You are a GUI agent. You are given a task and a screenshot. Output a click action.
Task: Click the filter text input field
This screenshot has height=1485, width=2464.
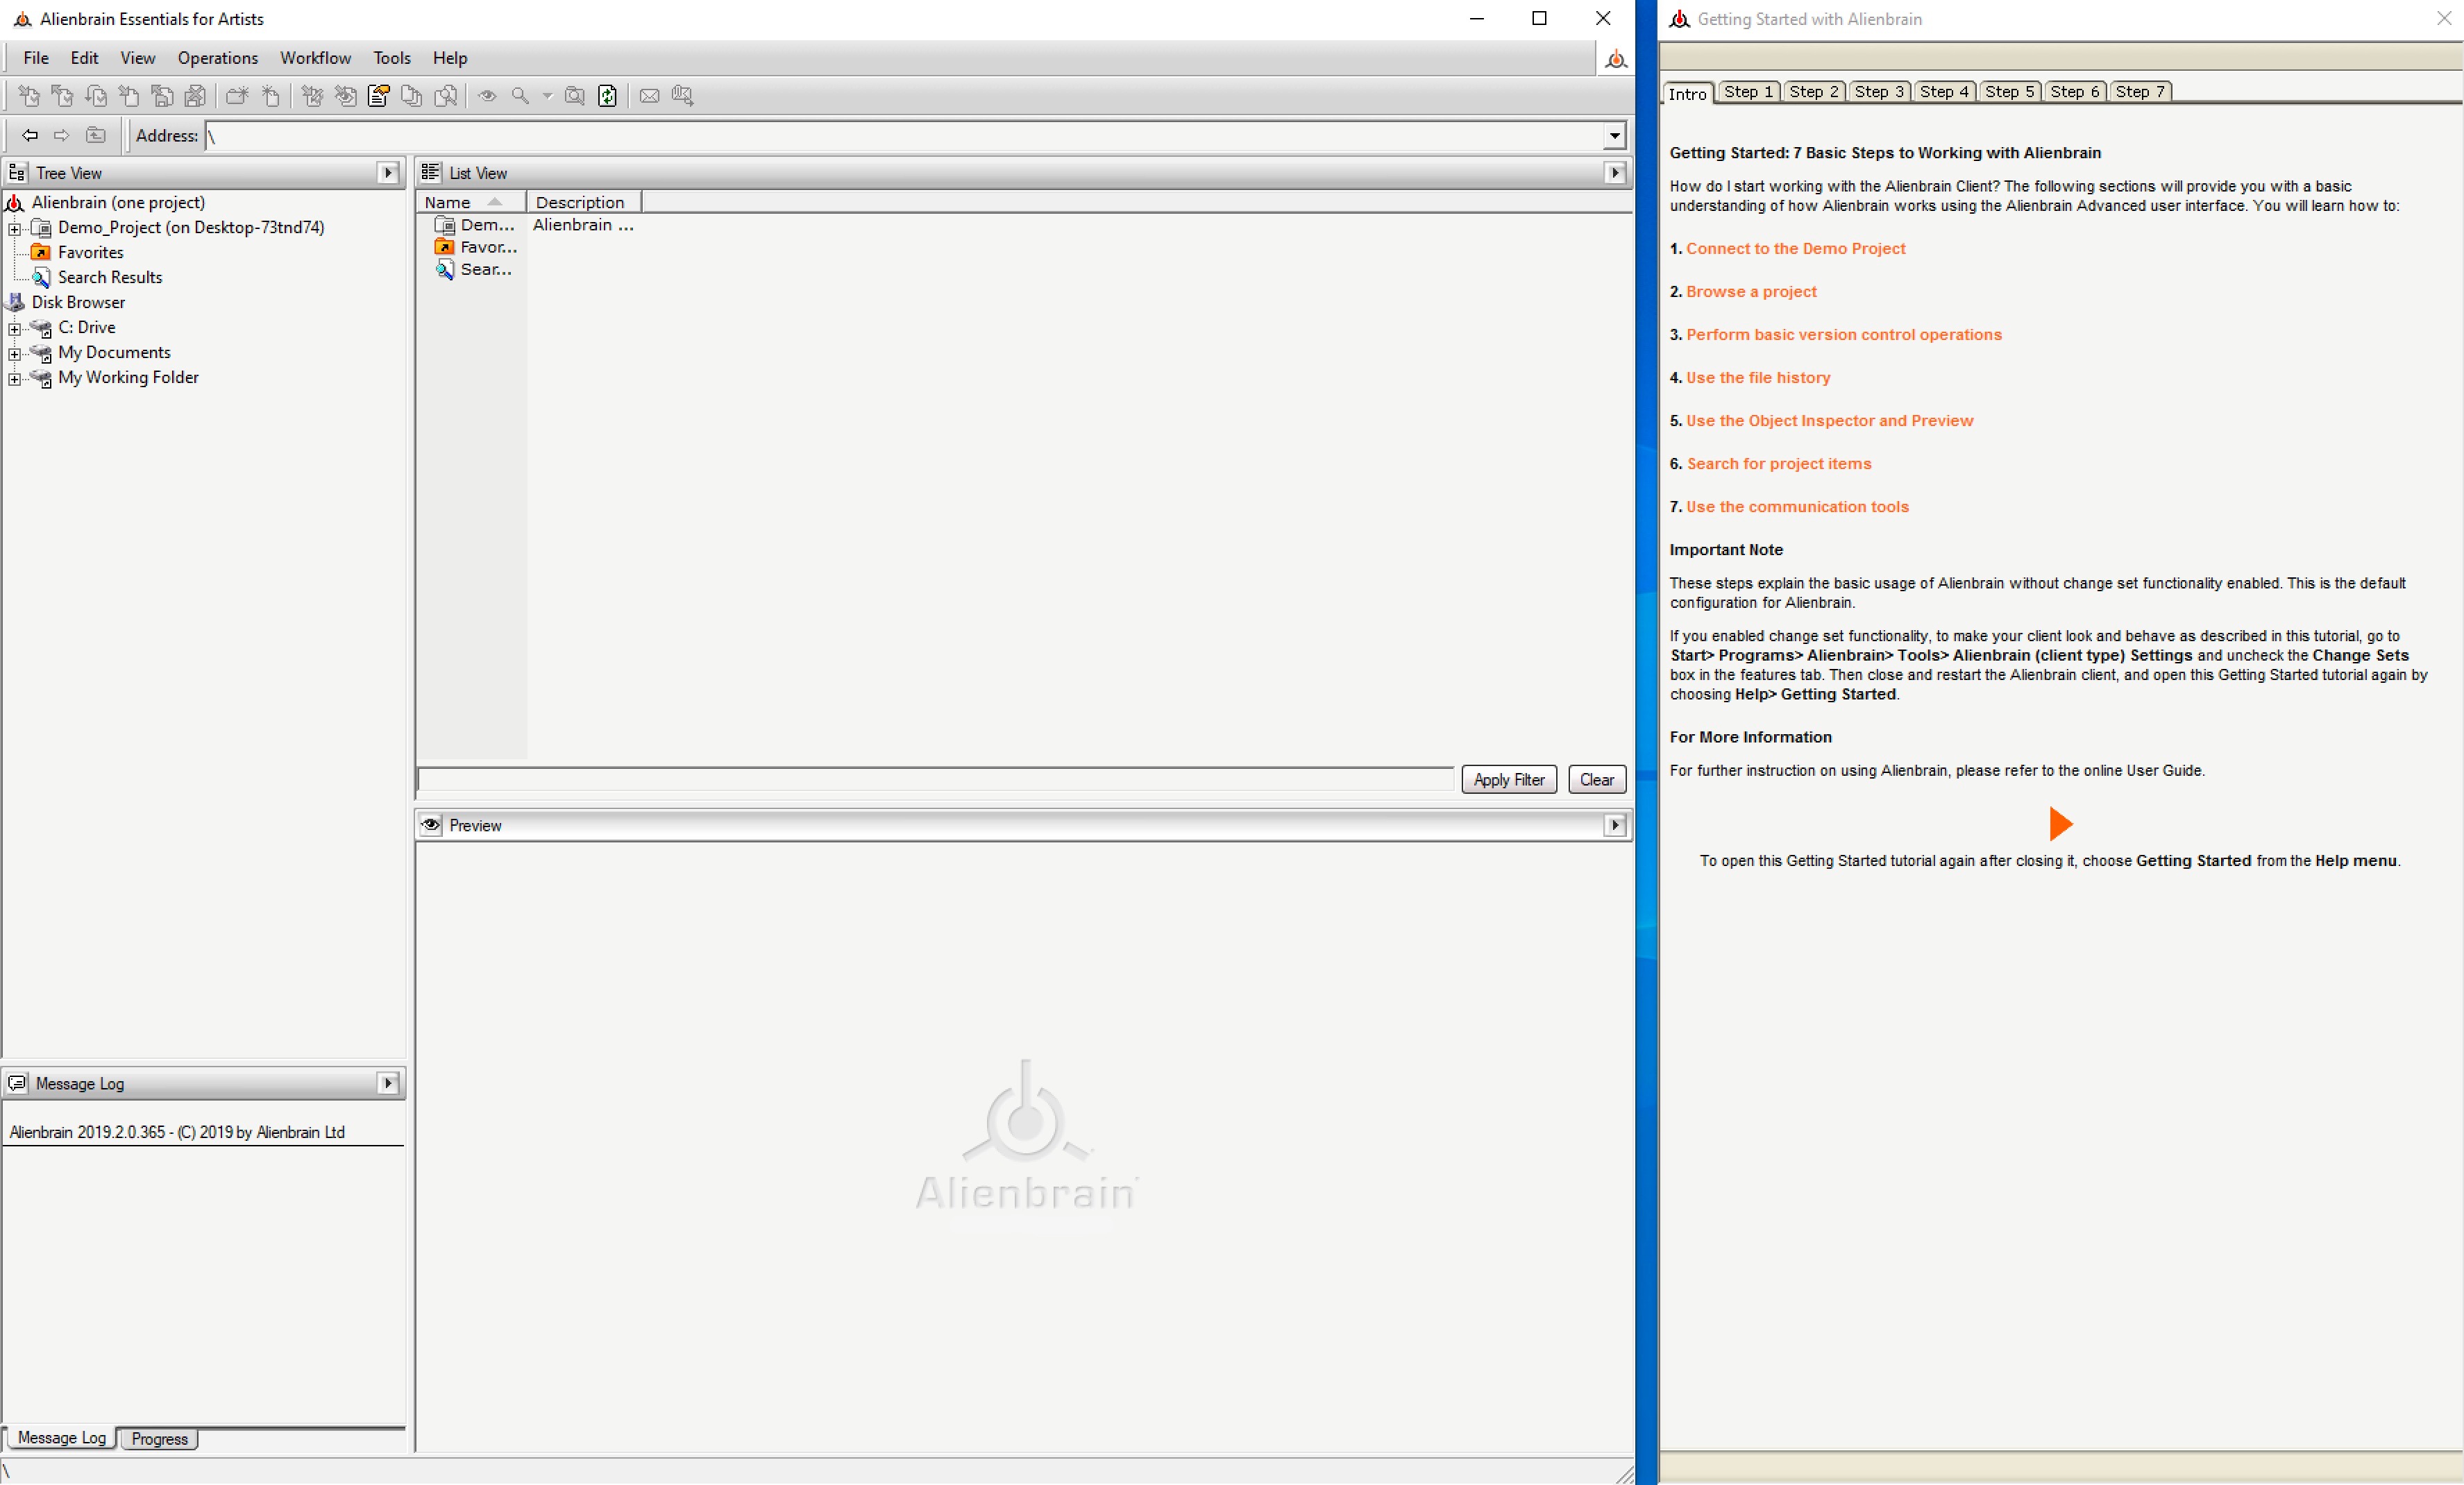tap(935, 779)
